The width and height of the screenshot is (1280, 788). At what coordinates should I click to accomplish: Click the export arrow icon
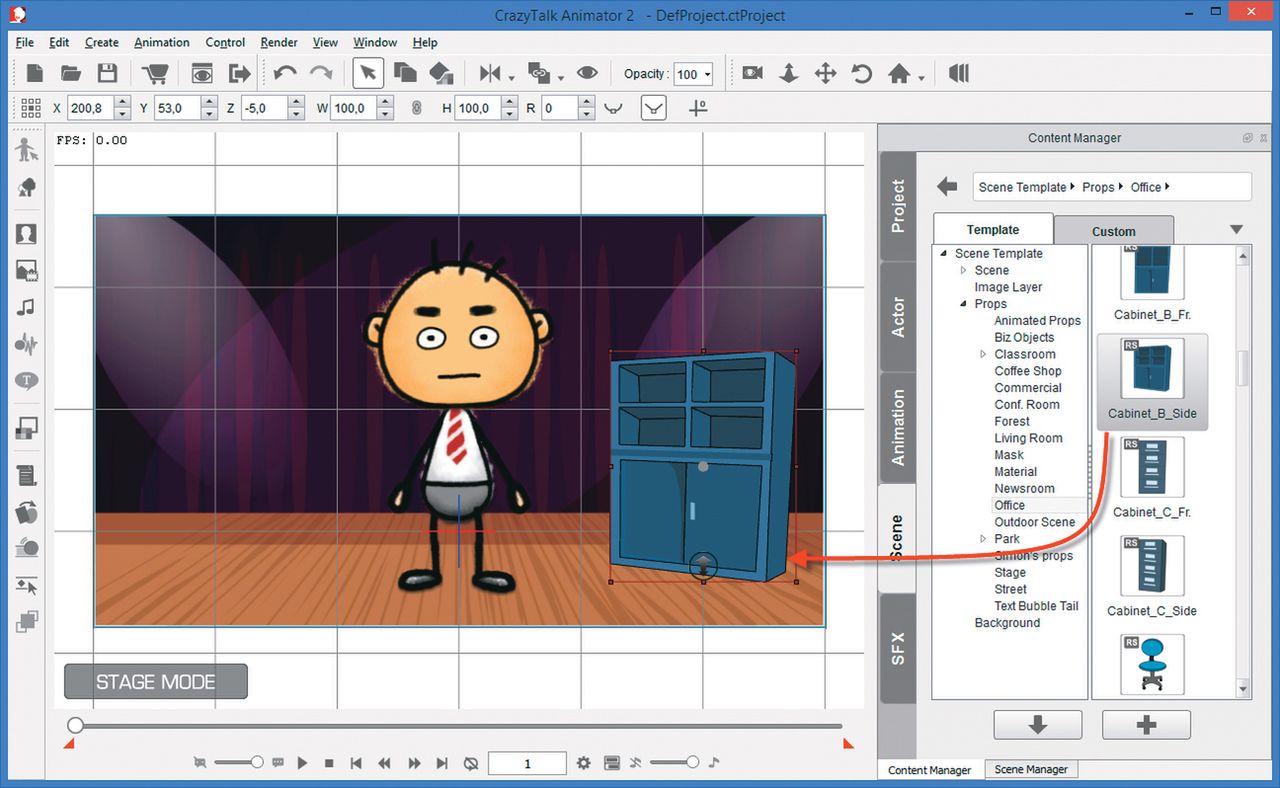239,73
